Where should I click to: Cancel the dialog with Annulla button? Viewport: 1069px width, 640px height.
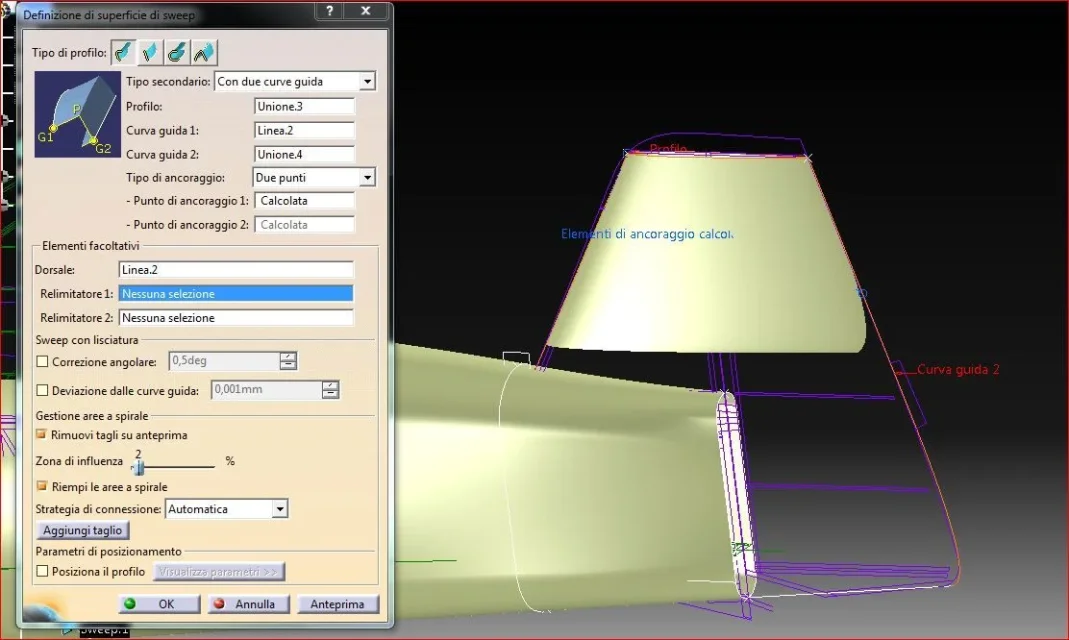(x=248, y=604)
